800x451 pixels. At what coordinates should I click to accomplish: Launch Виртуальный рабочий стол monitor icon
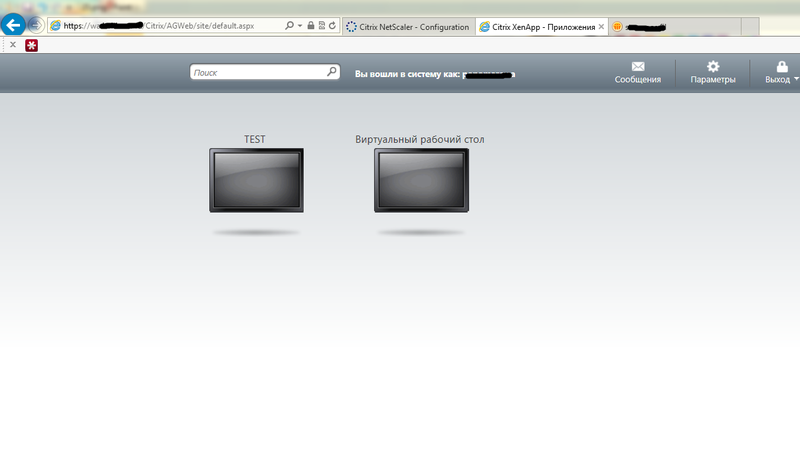tap(421, 180)
